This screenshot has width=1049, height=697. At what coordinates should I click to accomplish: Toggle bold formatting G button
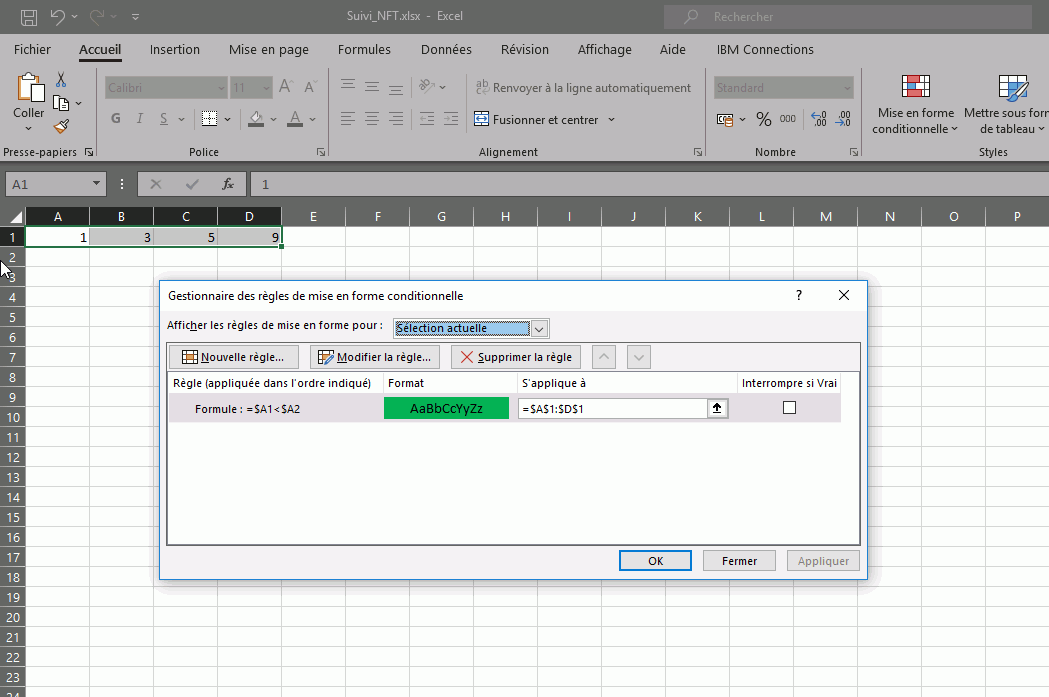coord(116,119)
